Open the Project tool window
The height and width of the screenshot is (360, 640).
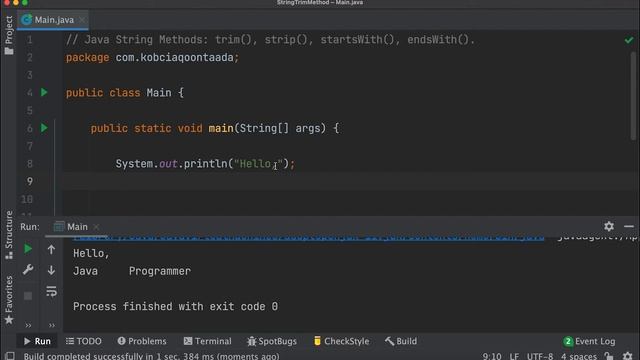click(x=9, y=36)
